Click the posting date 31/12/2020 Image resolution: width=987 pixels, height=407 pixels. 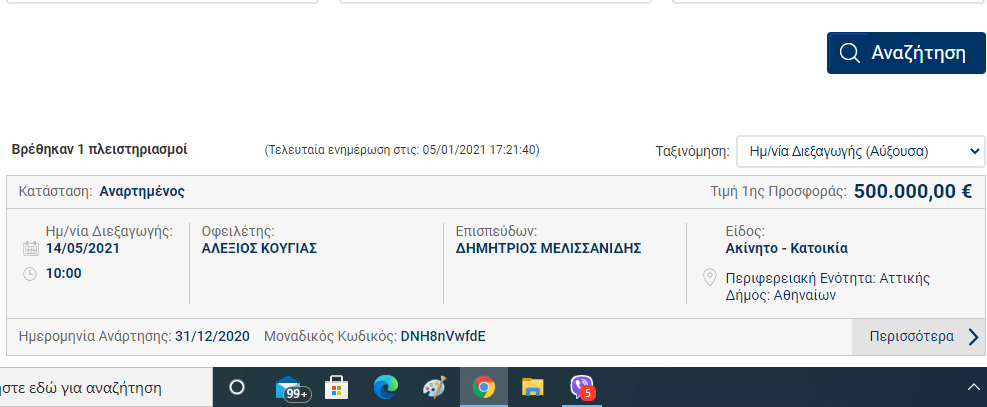(212, 337)
